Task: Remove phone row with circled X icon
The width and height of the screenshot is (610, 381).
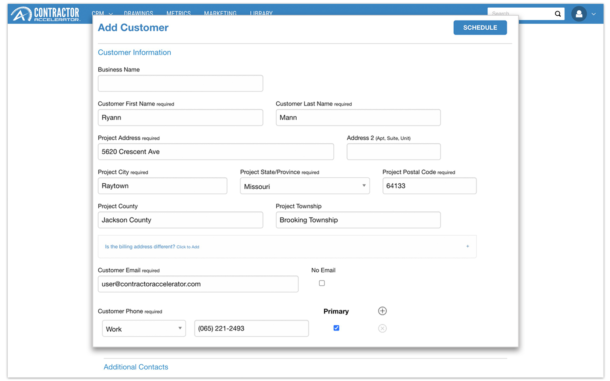Action: tap(382, 328)
